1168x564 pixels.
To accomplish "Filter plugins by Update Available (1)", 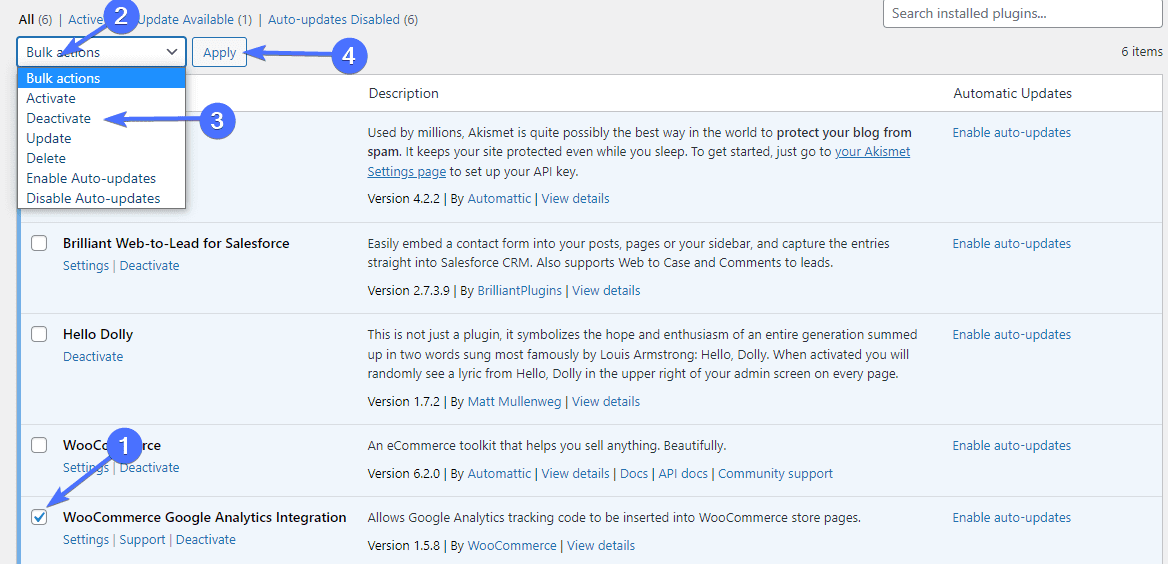I will pos(195,19).
